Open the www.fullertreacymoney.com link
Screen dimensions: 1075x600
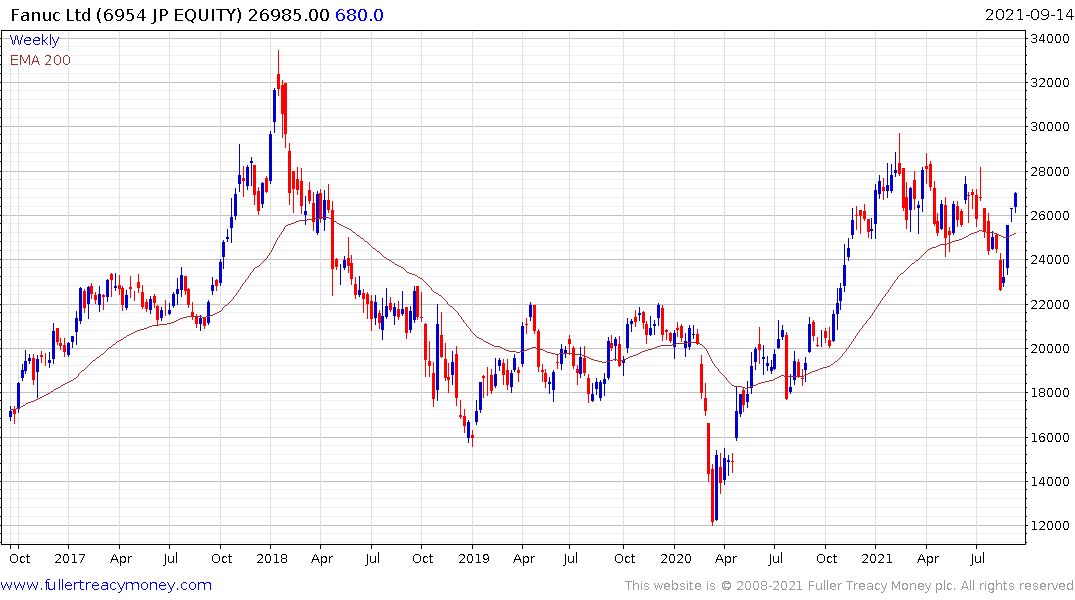(x=106, y=585)
